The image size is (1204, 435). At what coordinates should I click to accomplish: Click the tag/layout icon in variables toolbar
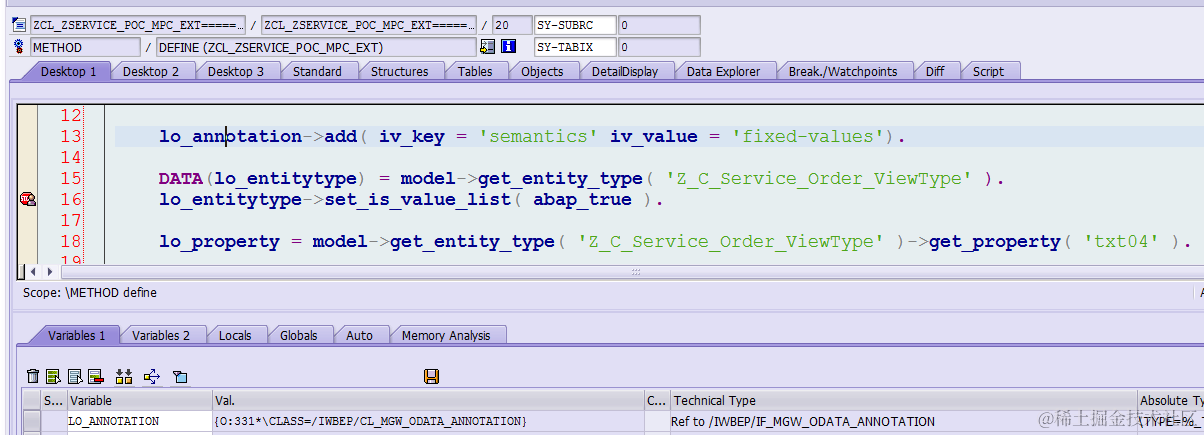pos(180,376)
